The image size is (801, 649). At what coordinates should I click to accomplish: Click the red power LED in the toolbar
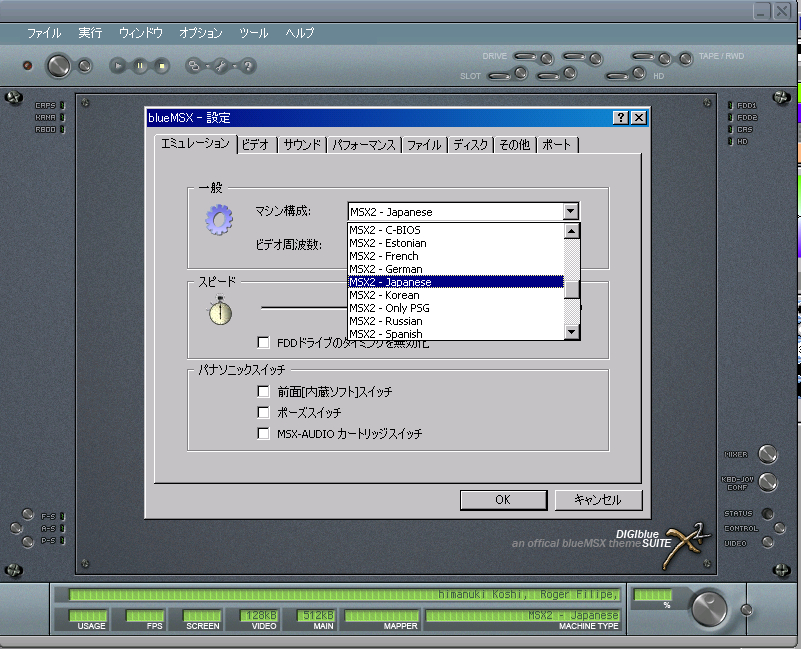(x=28, y=65)
